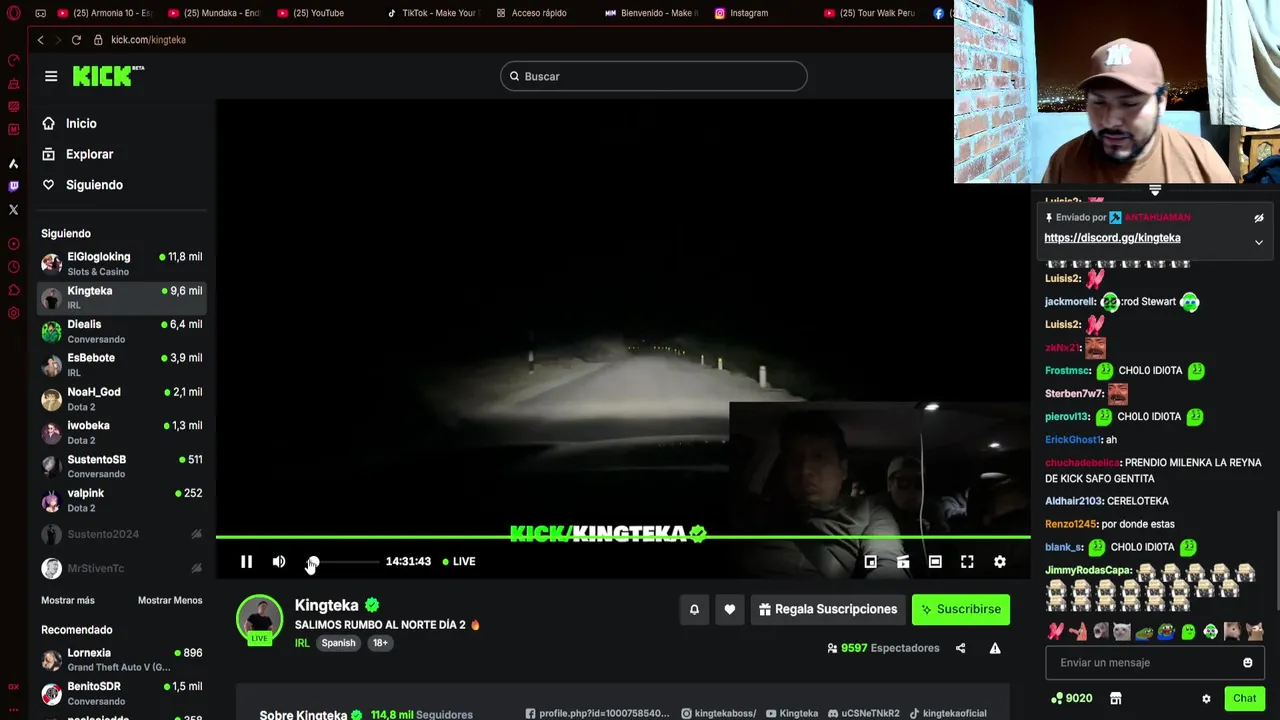Open the clip creation icon in player

click(x=903, y=562)
